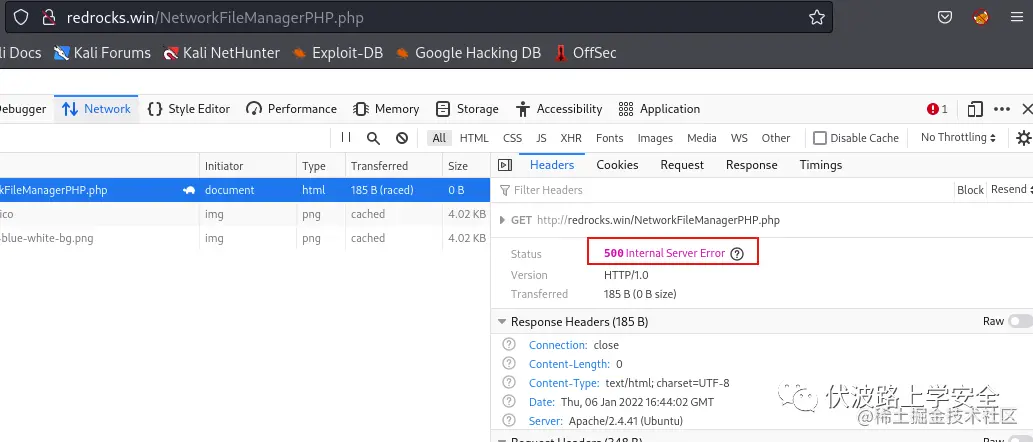Viewport: 1033px width, 442px height.
Task: Switch to the Memory tab
Action: (x=386, y=109)
